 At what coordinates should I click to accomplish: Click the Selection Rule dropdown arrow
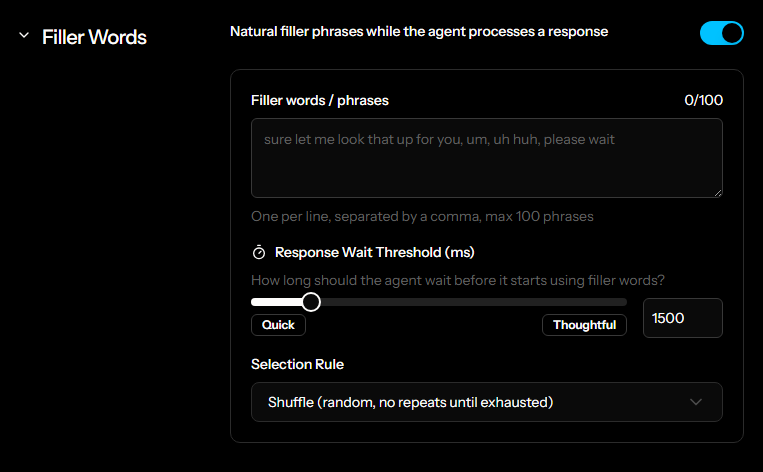[697, 402]
